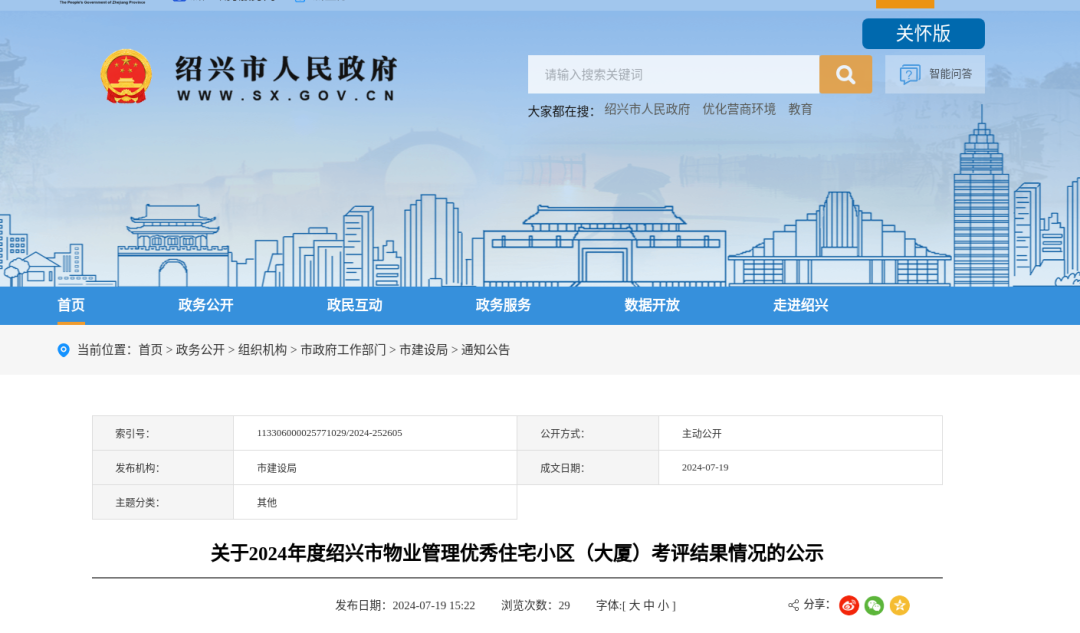
Task: Set font size to 大
Action: coord(634,606)
